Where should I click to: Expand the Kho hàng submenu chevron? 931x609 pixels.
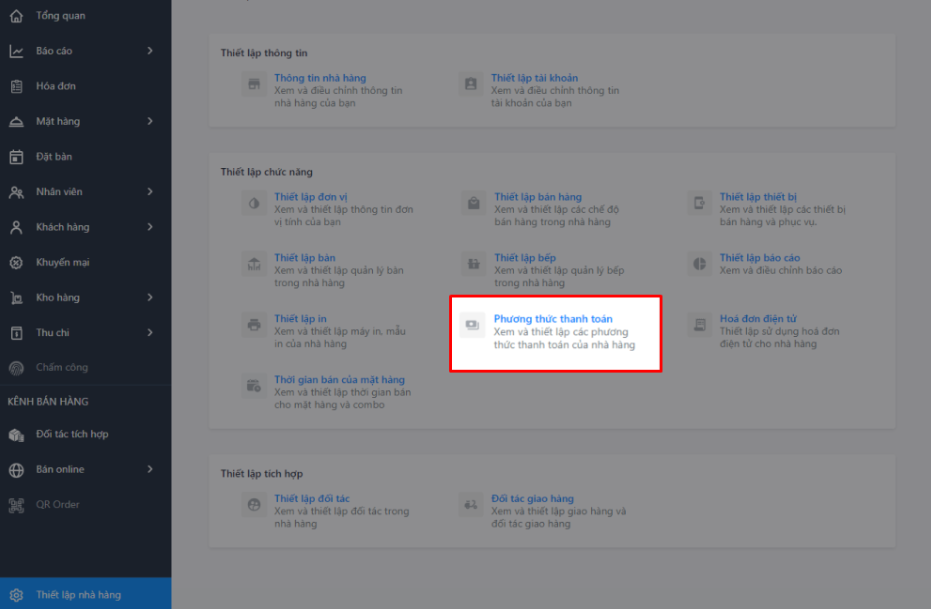point(150,297)
